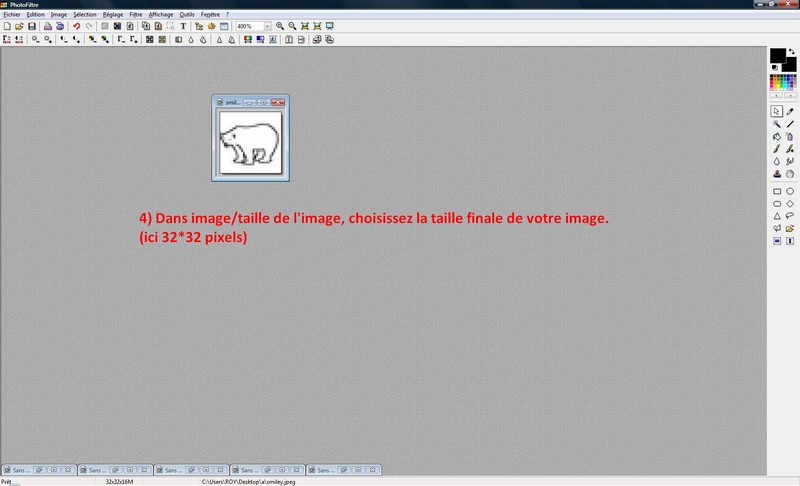Select the Brush tool
800x486 pixels.
coord(777,149)
